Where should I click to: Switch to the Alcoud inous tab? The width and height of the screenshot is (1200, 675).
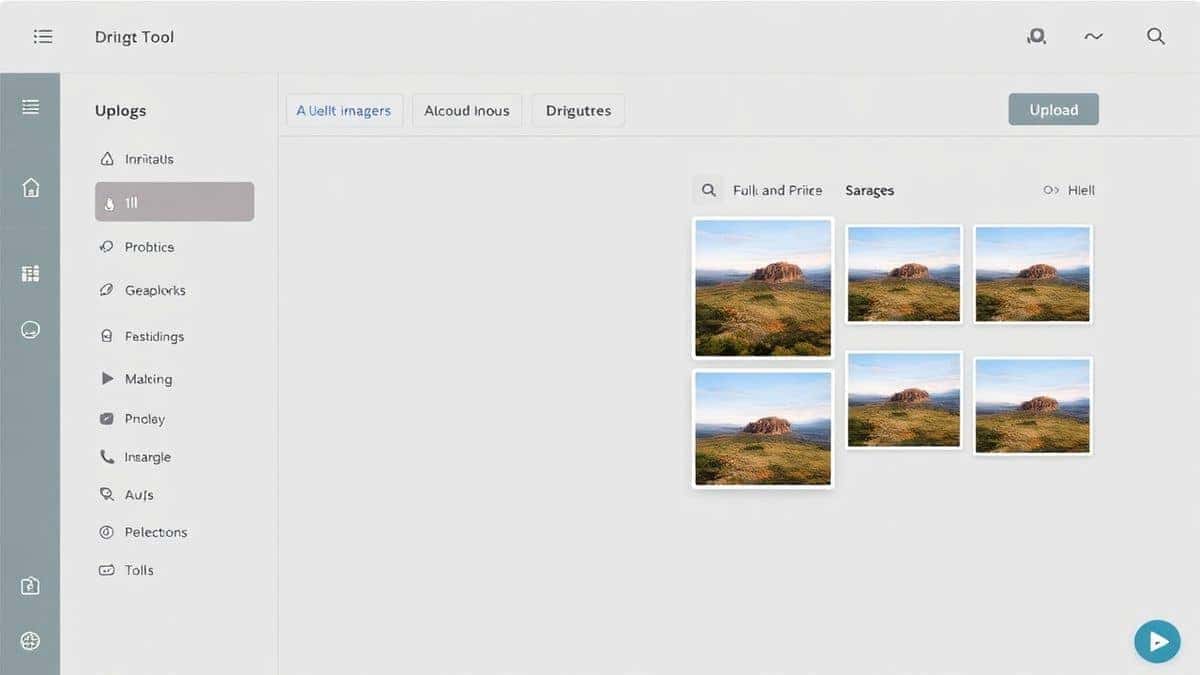click(x=467, y=110)
